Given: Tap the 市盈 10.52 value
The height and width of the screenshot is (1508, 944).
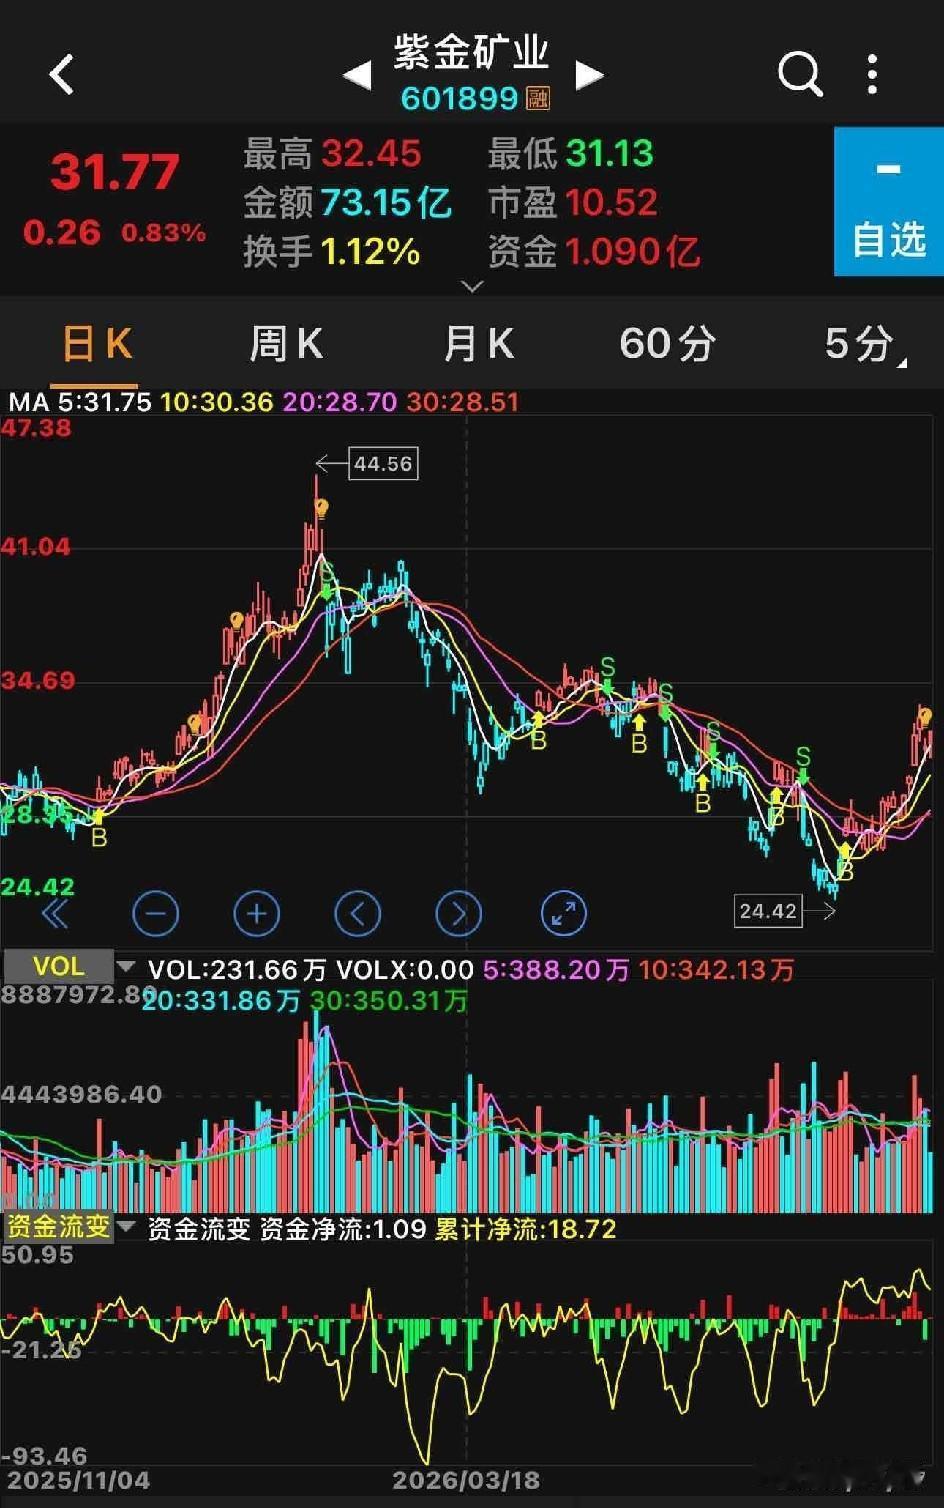Looking at the screenshot, I should tap(611, 203).
